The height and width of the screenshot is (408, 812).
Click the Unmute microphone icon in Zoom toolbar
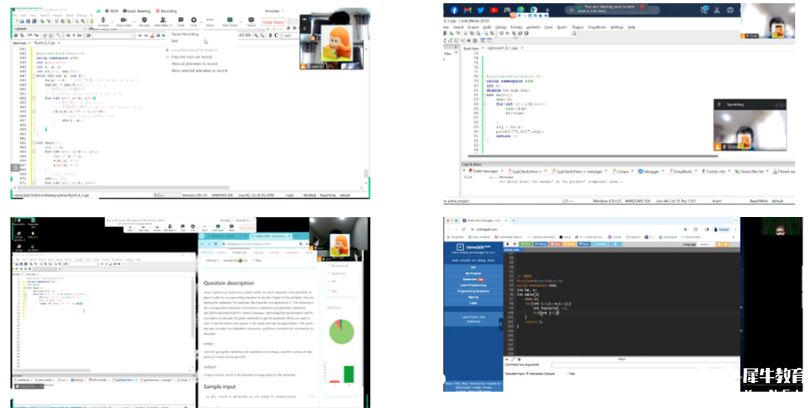click(103, 20)
